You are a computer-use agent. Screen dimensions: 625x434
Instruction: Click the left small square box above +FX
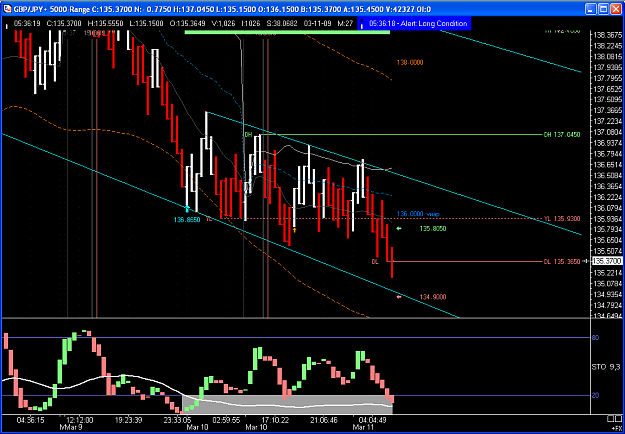coord(611,418)
